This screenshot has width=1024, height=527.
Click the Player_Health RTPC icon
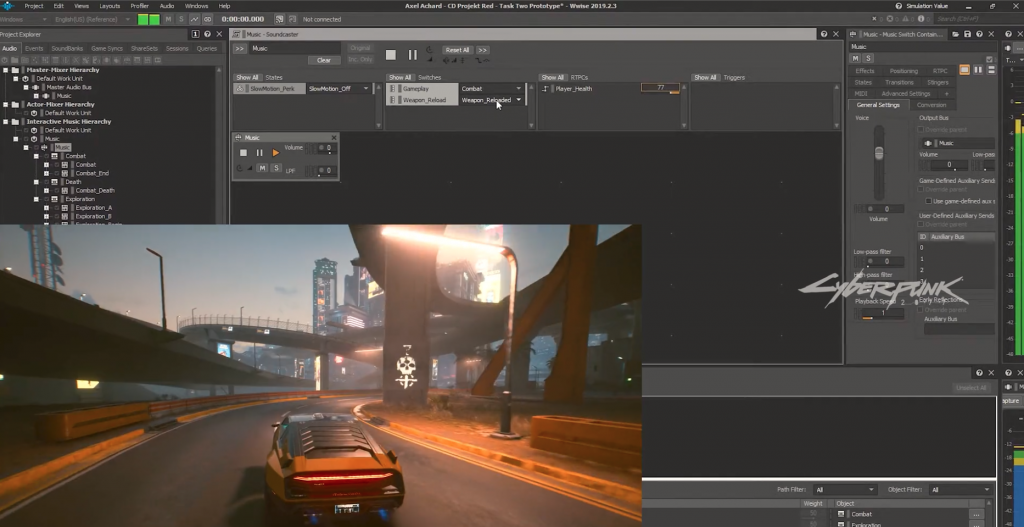tap(546, 89)
